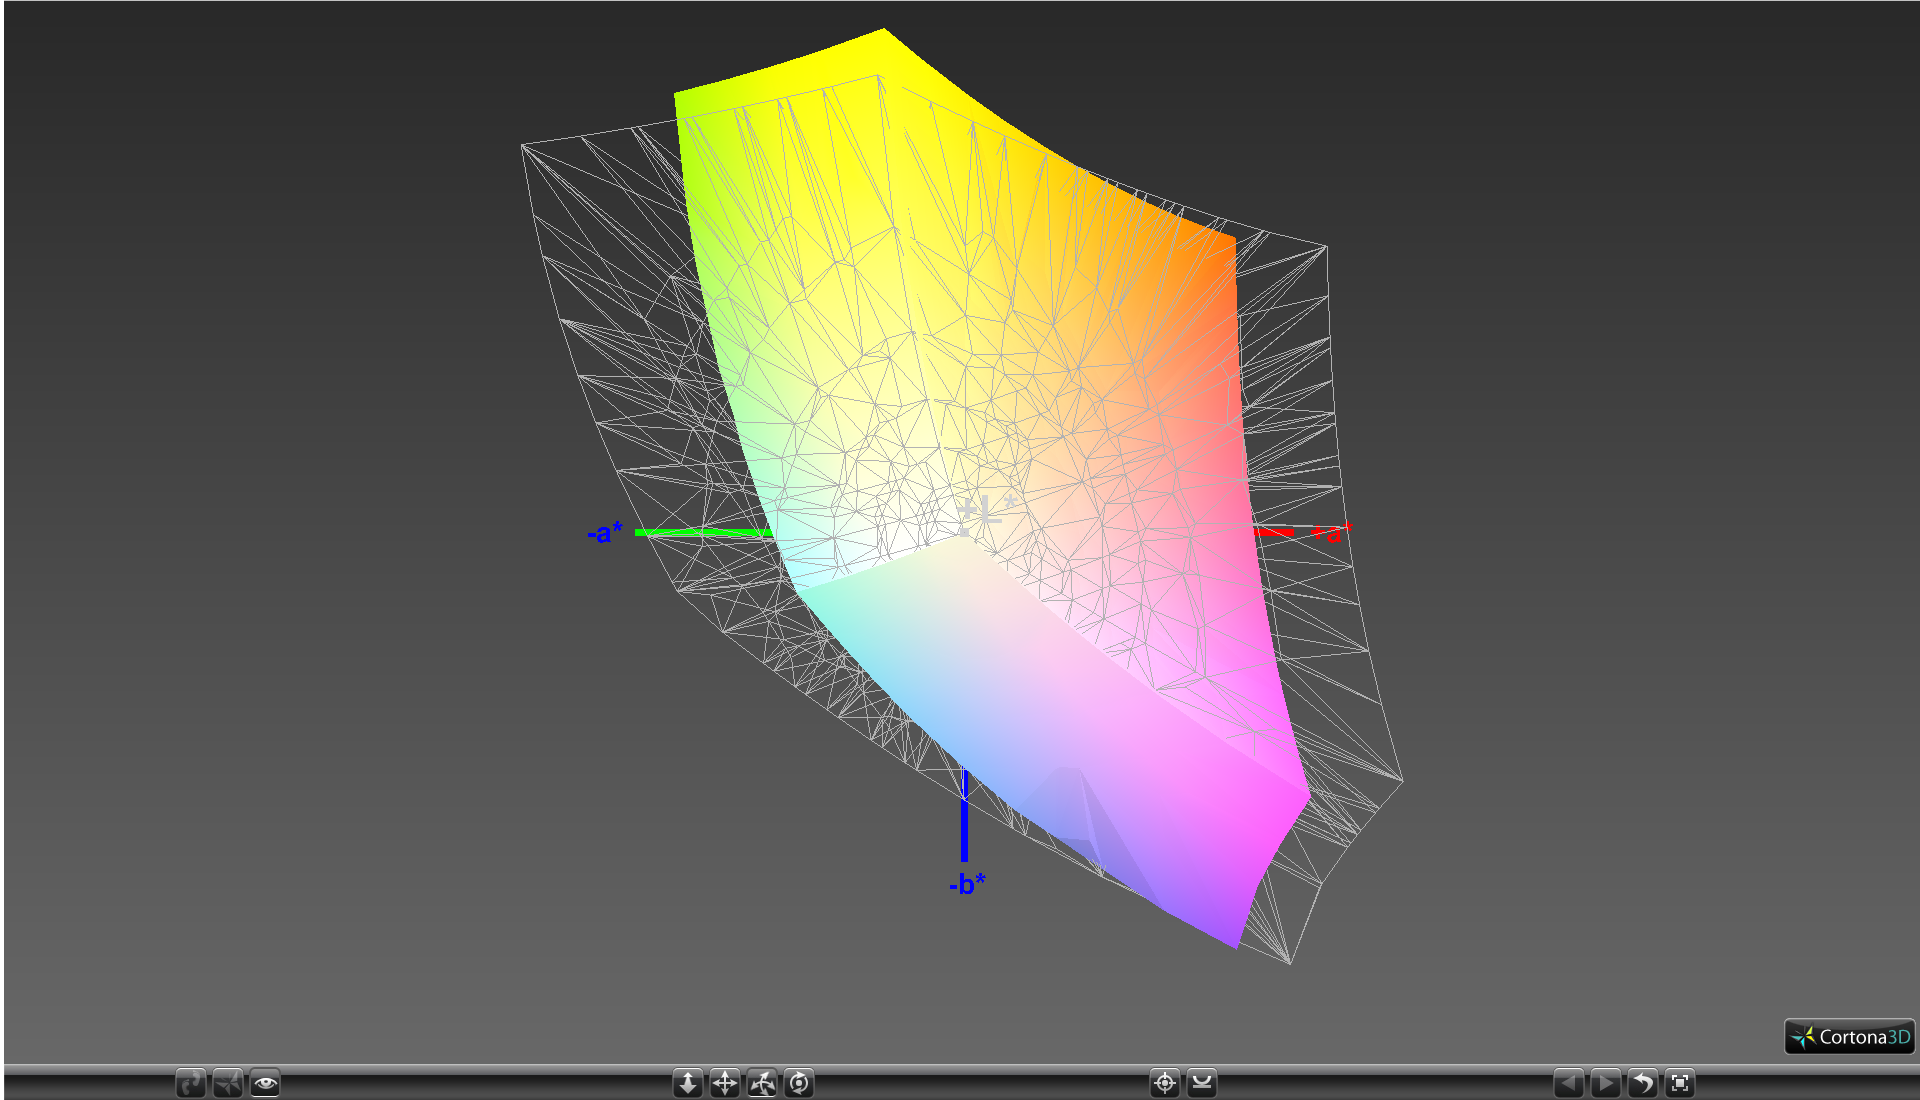The image size is (1920, 1100).
Task: Click the Fit to screen icon
Action: (1680, 1083)
